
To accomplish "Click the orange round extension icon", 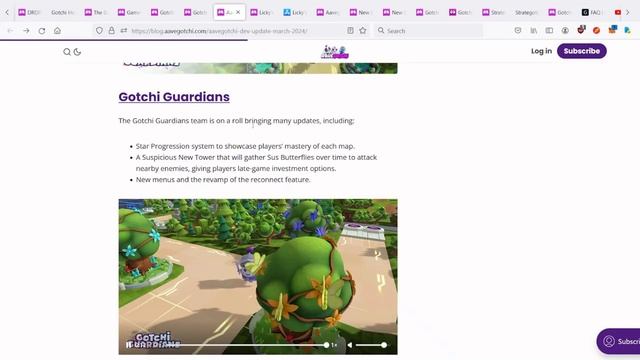I will pyautogui.click(x=596, y=31).
